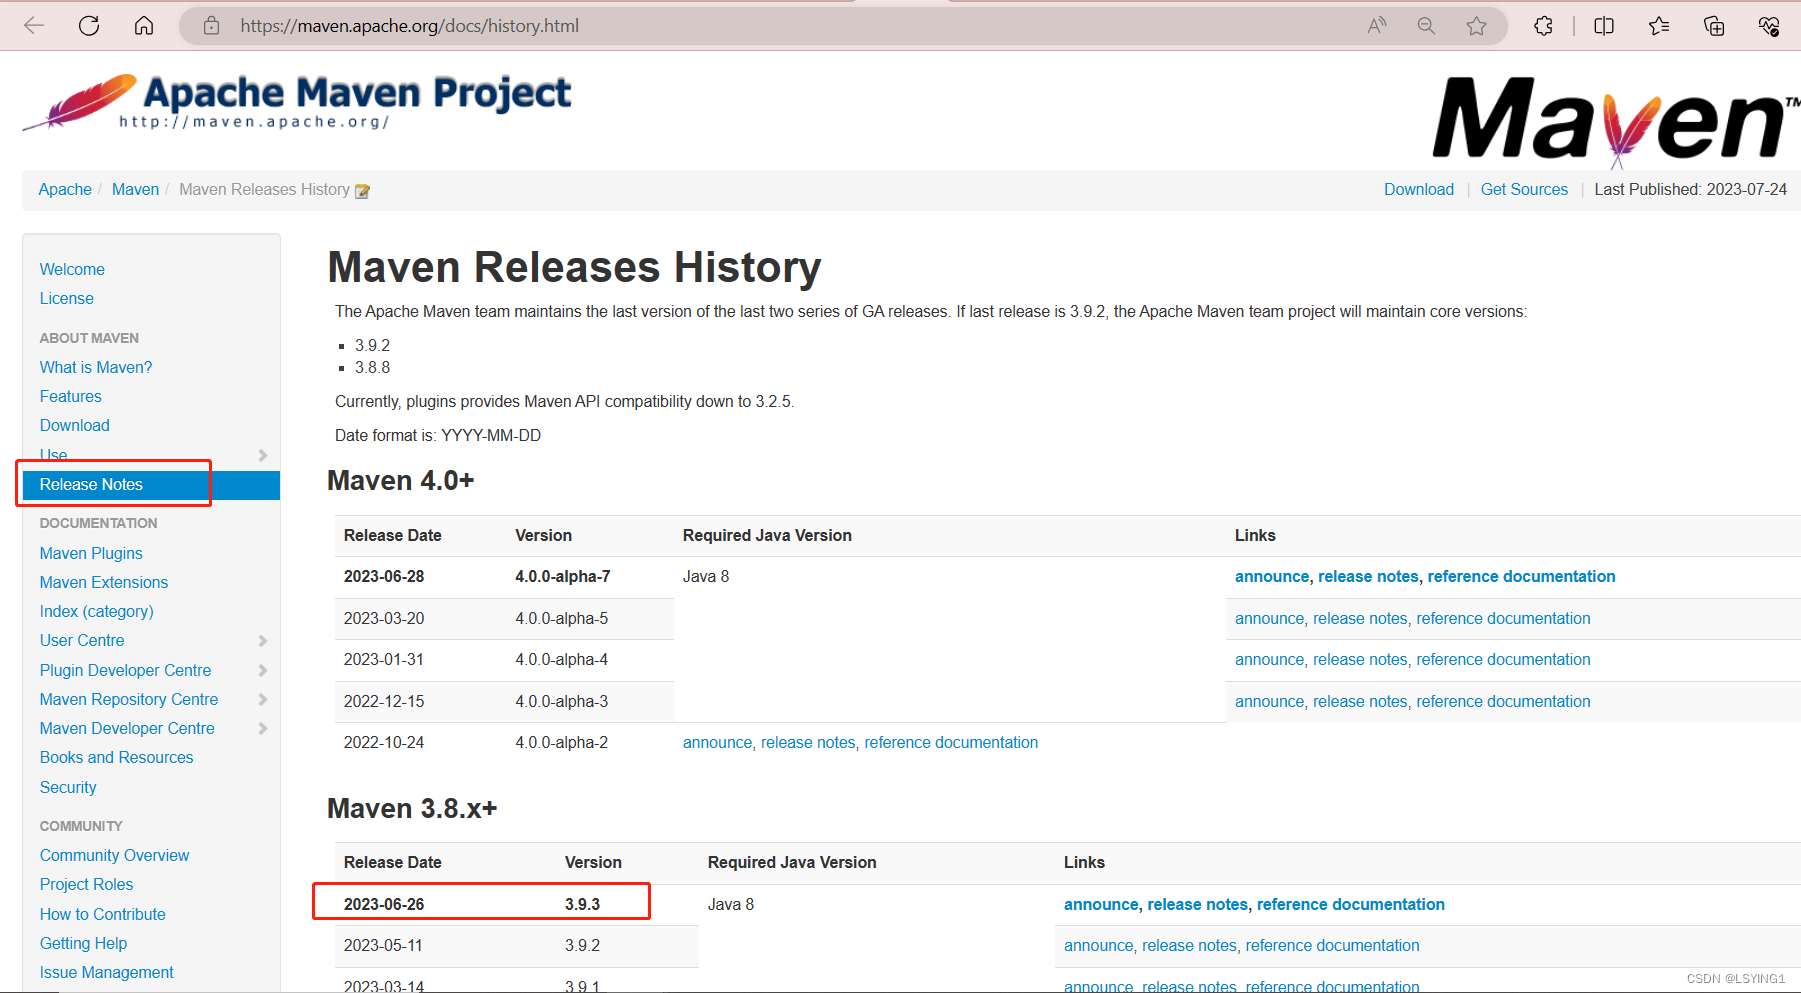Click the top-right Download link

1419,189
